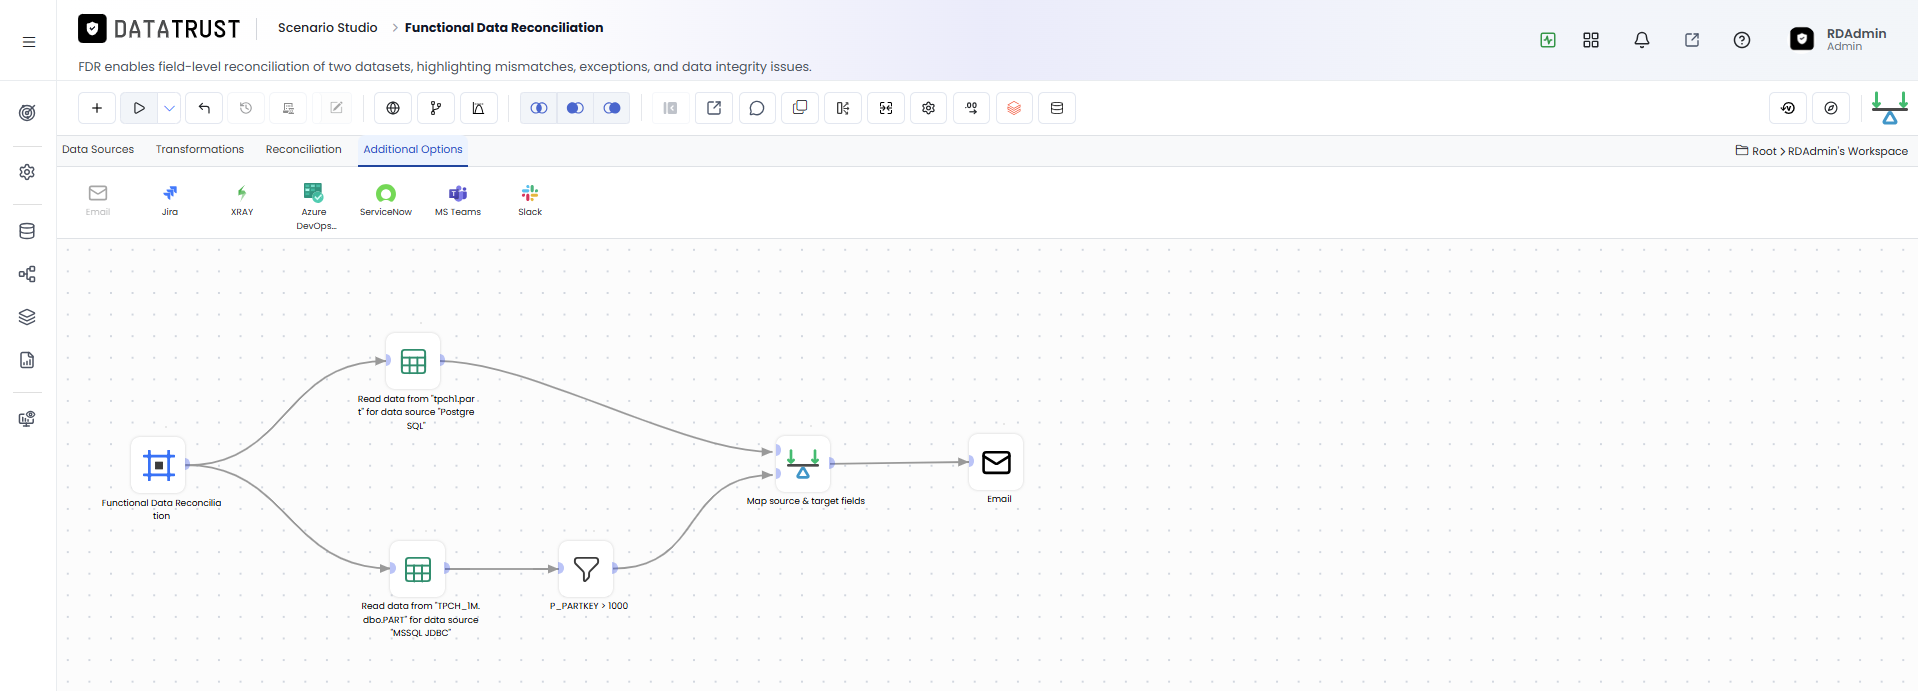Image resolution: width=1918 pixels, height=691 pixels.
Task: Expand the run button dropdown arrow
Action: [x=170, y=108]
